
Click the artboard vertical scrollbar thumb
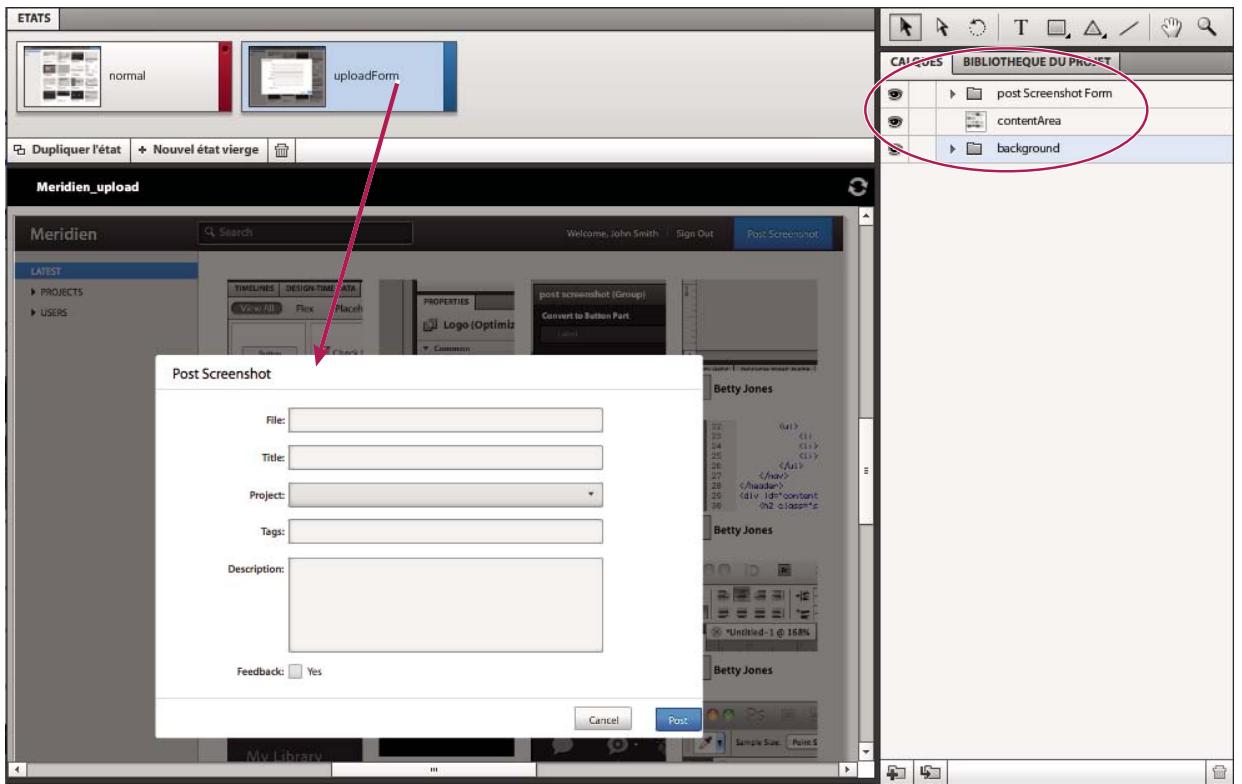(865, 471)
